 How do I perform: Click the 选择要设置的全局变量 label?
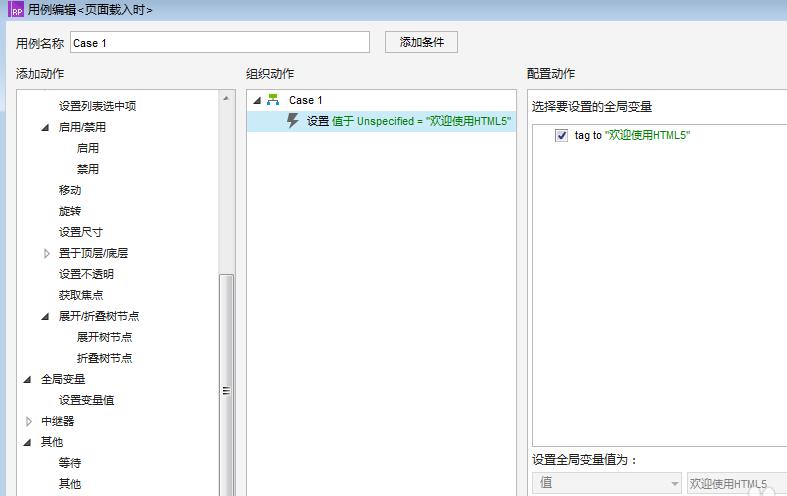click(592, 106)
